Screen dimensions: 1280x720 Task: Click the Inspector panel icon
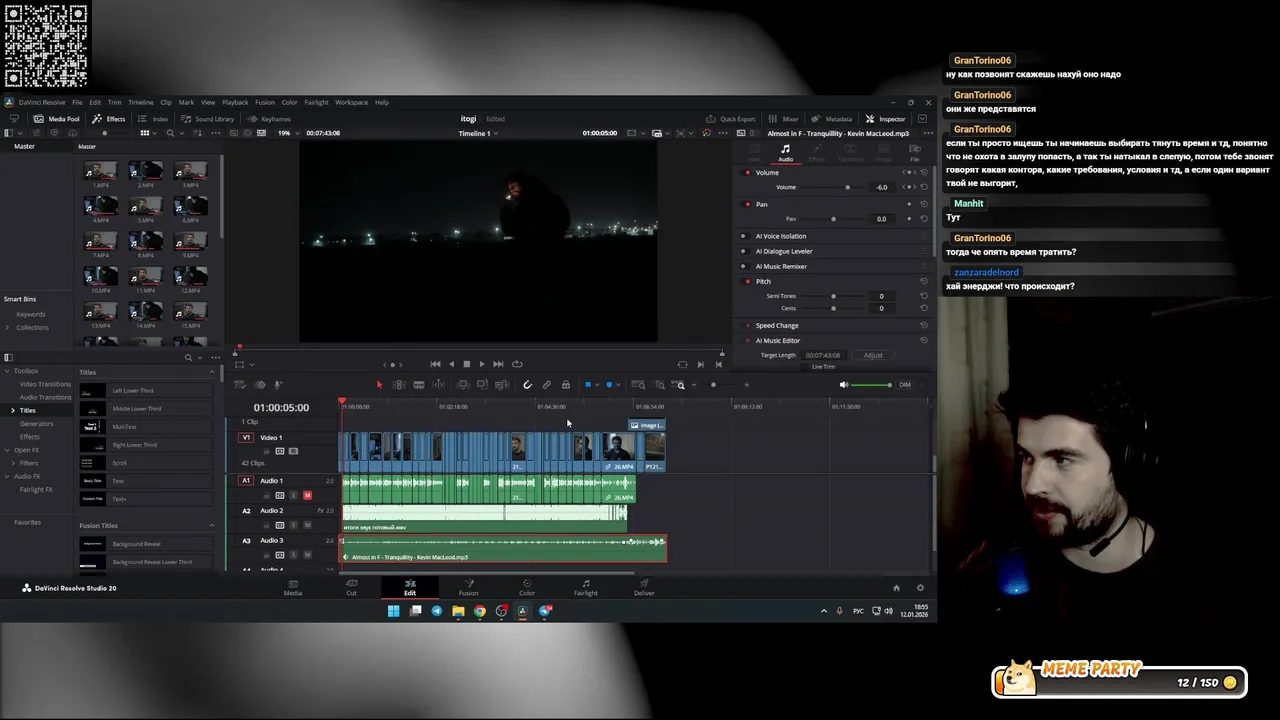885,119
